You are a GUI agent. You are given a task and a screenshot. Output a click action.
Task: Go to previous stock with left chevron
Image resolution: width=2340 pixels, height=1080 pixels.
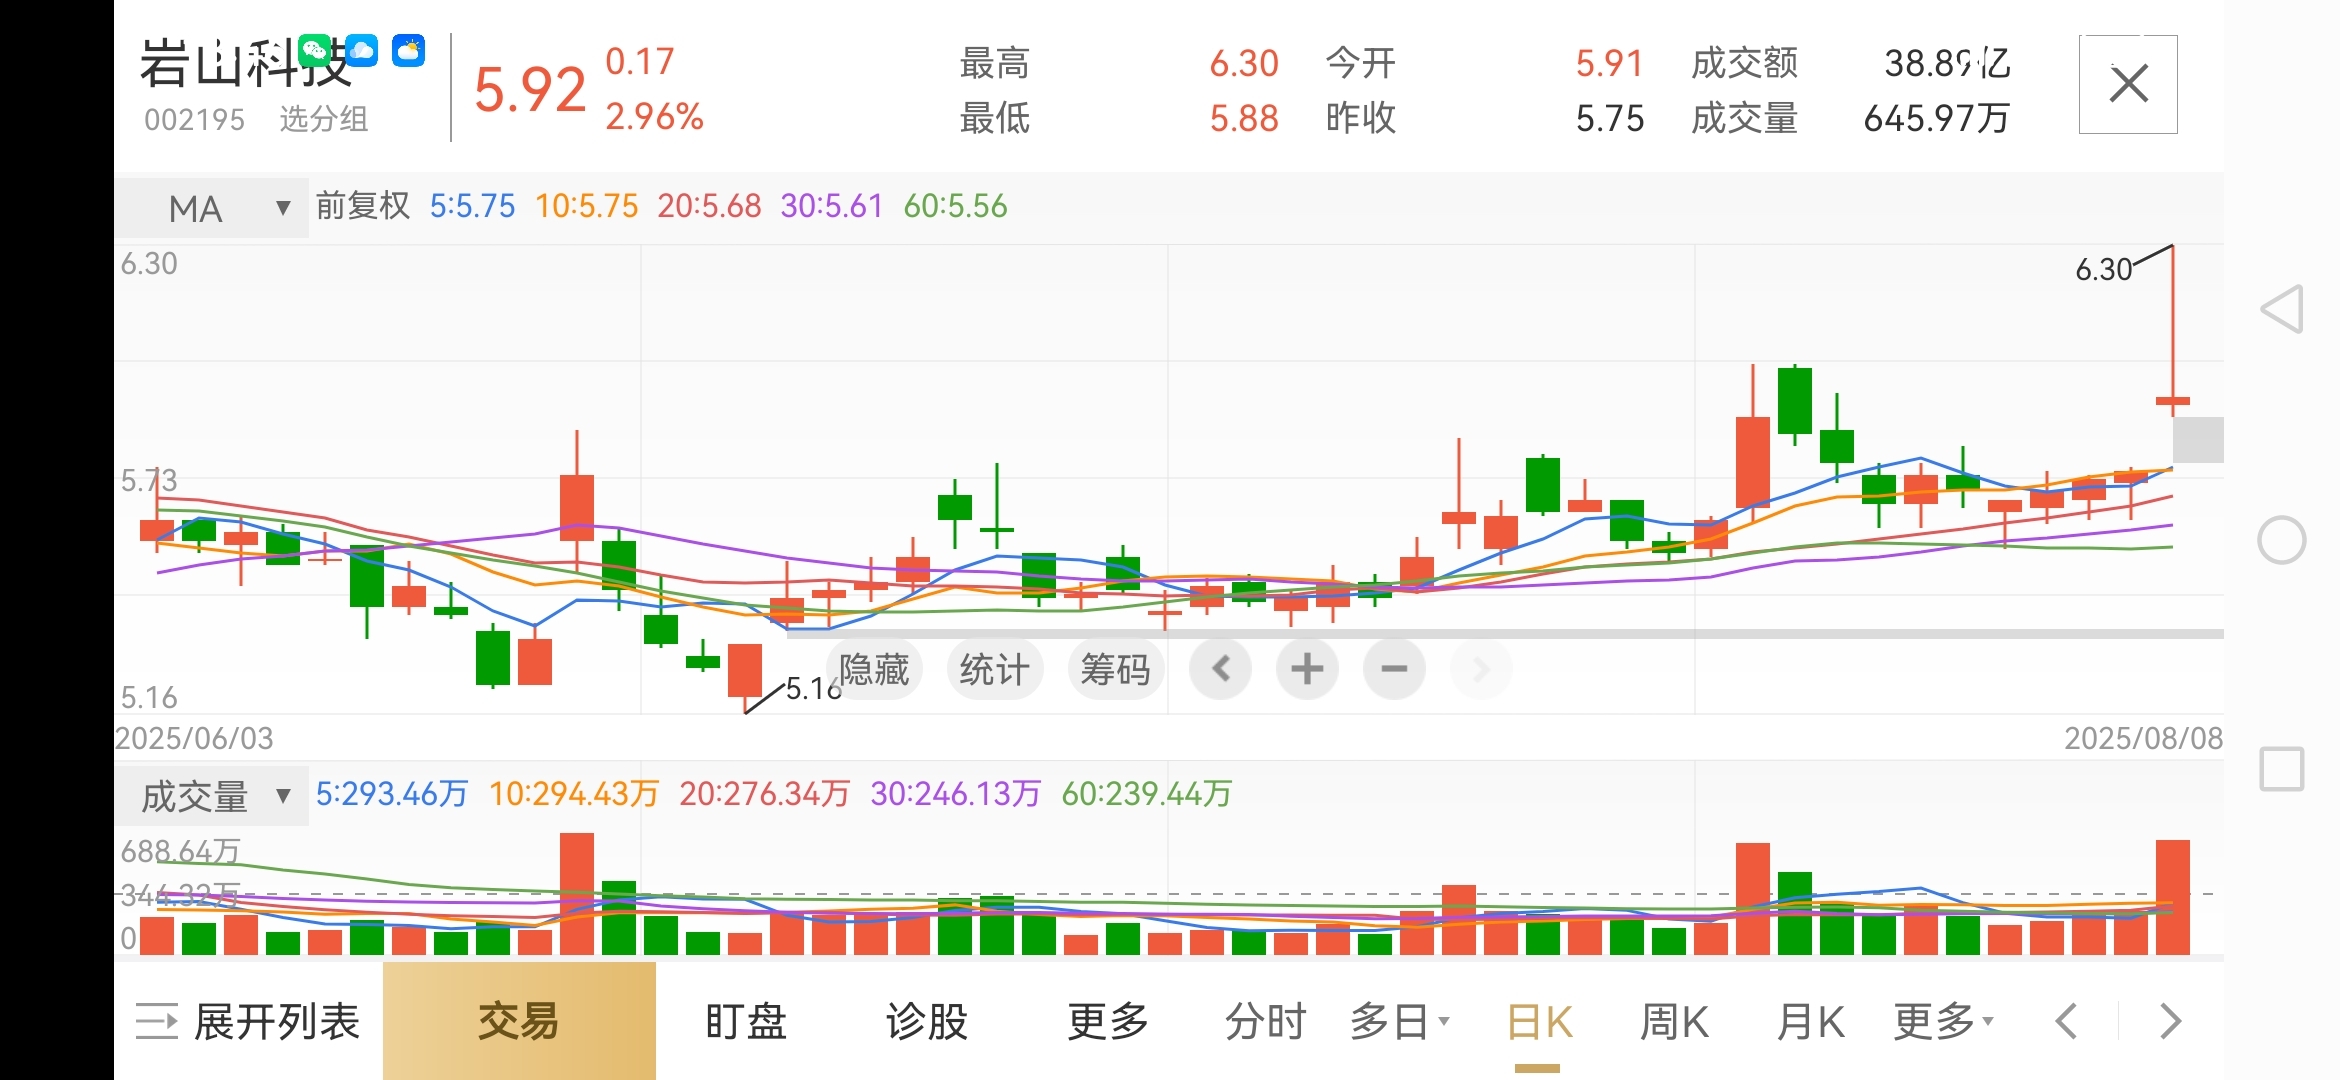pyautogui.click(x=2066, y=1022)
